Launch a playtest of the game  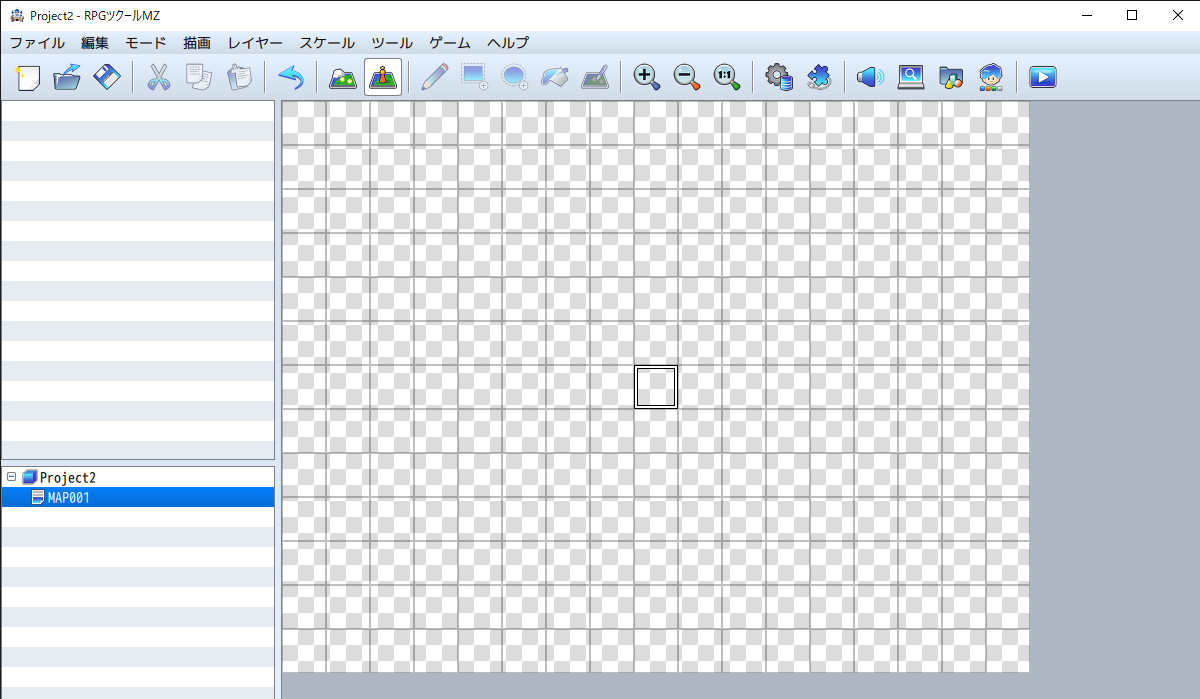coord(1043,77)
